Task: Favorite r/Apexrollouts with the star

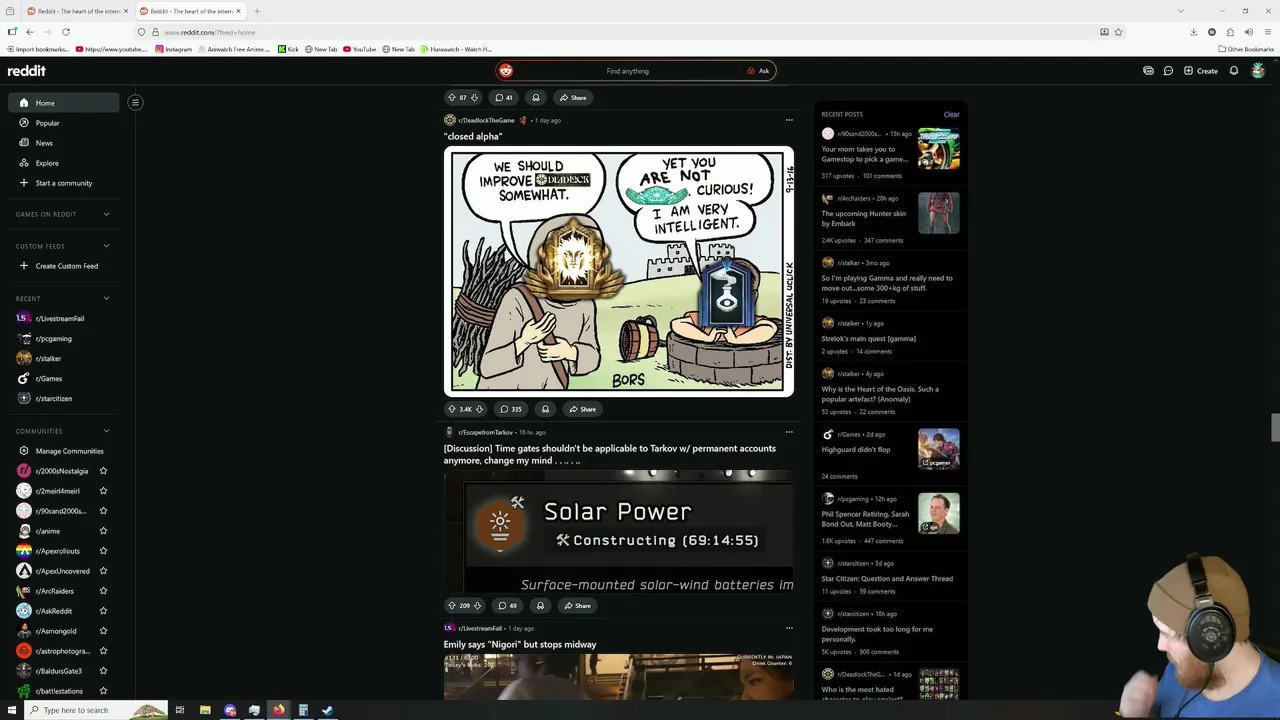Action: click(103, 551)
